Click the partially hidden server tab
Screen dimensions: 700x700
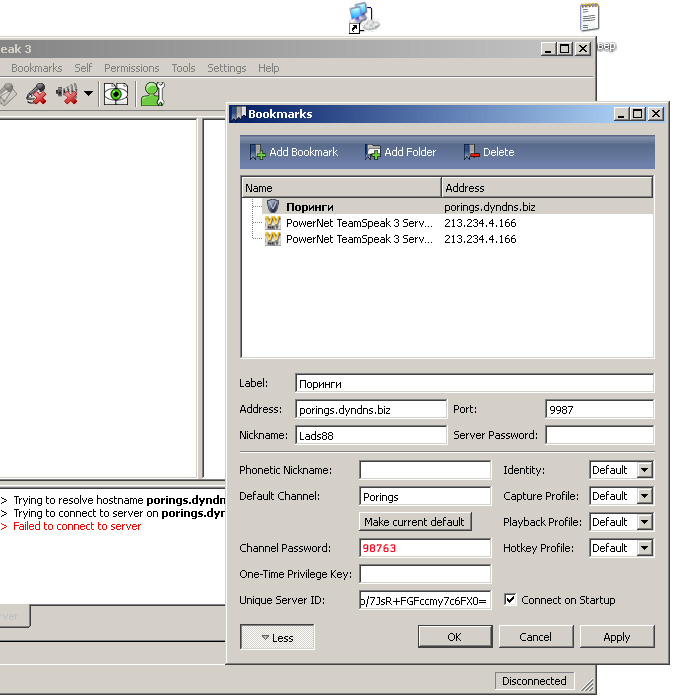tap(14, 616)
